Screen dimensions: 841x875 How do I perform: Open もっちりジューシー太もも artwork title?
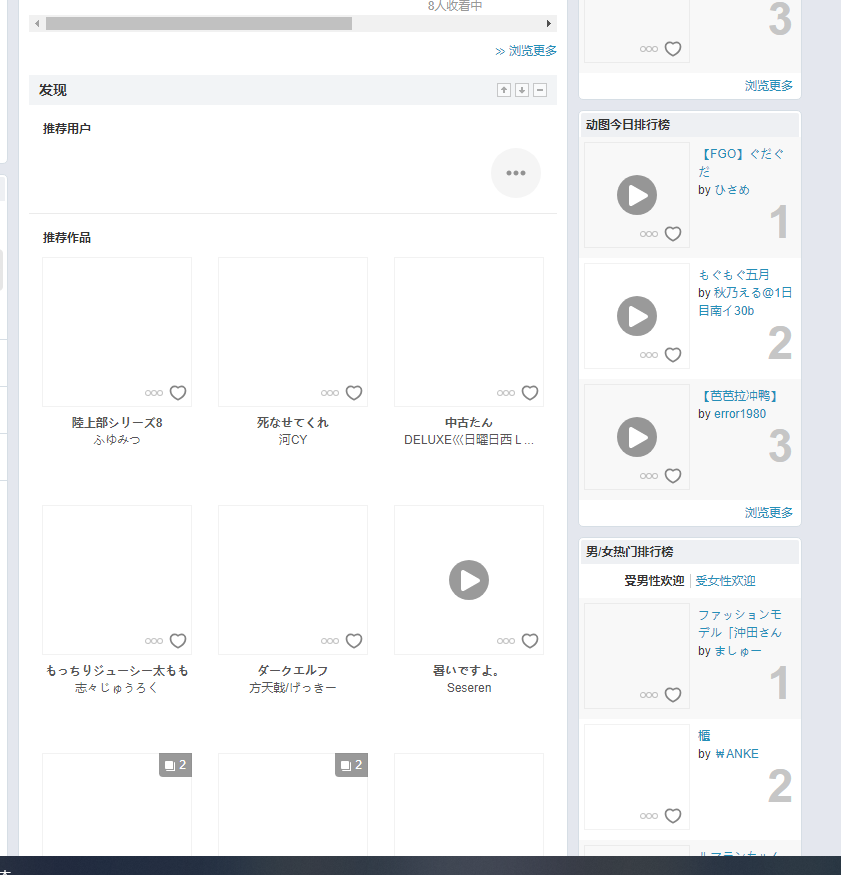click(117, 670)
